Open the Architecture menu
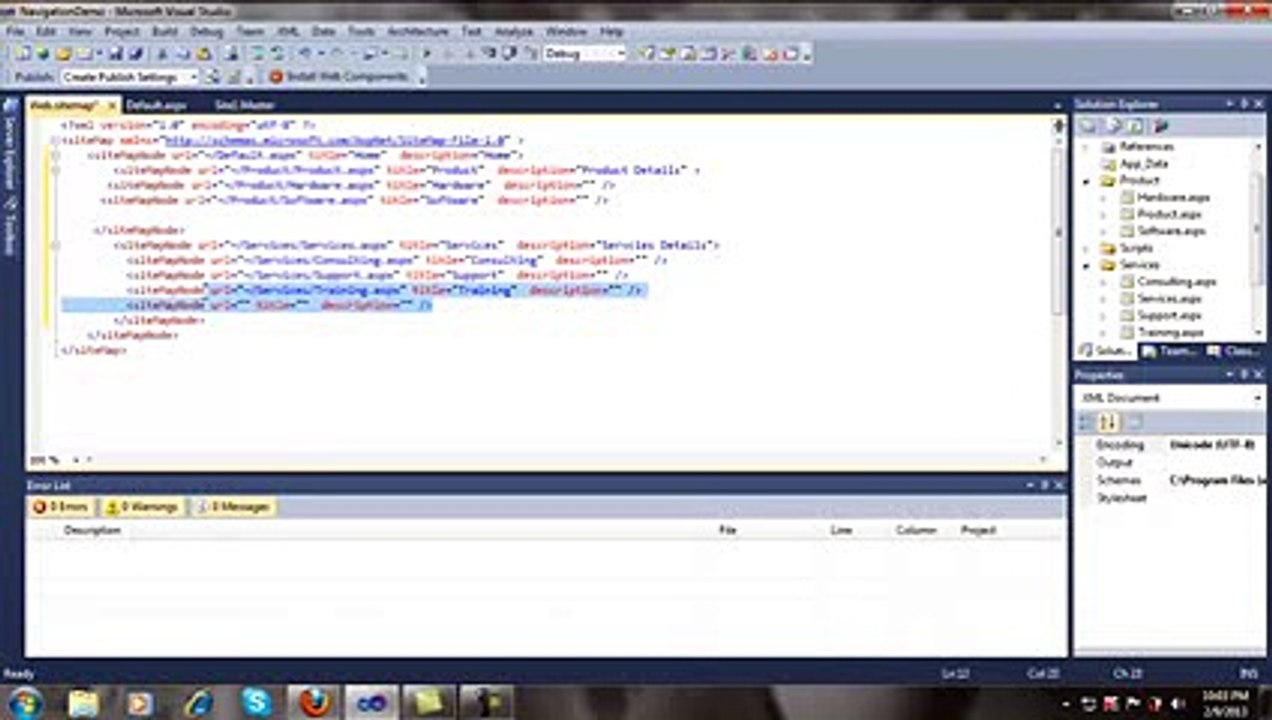 tap(418, 32)
